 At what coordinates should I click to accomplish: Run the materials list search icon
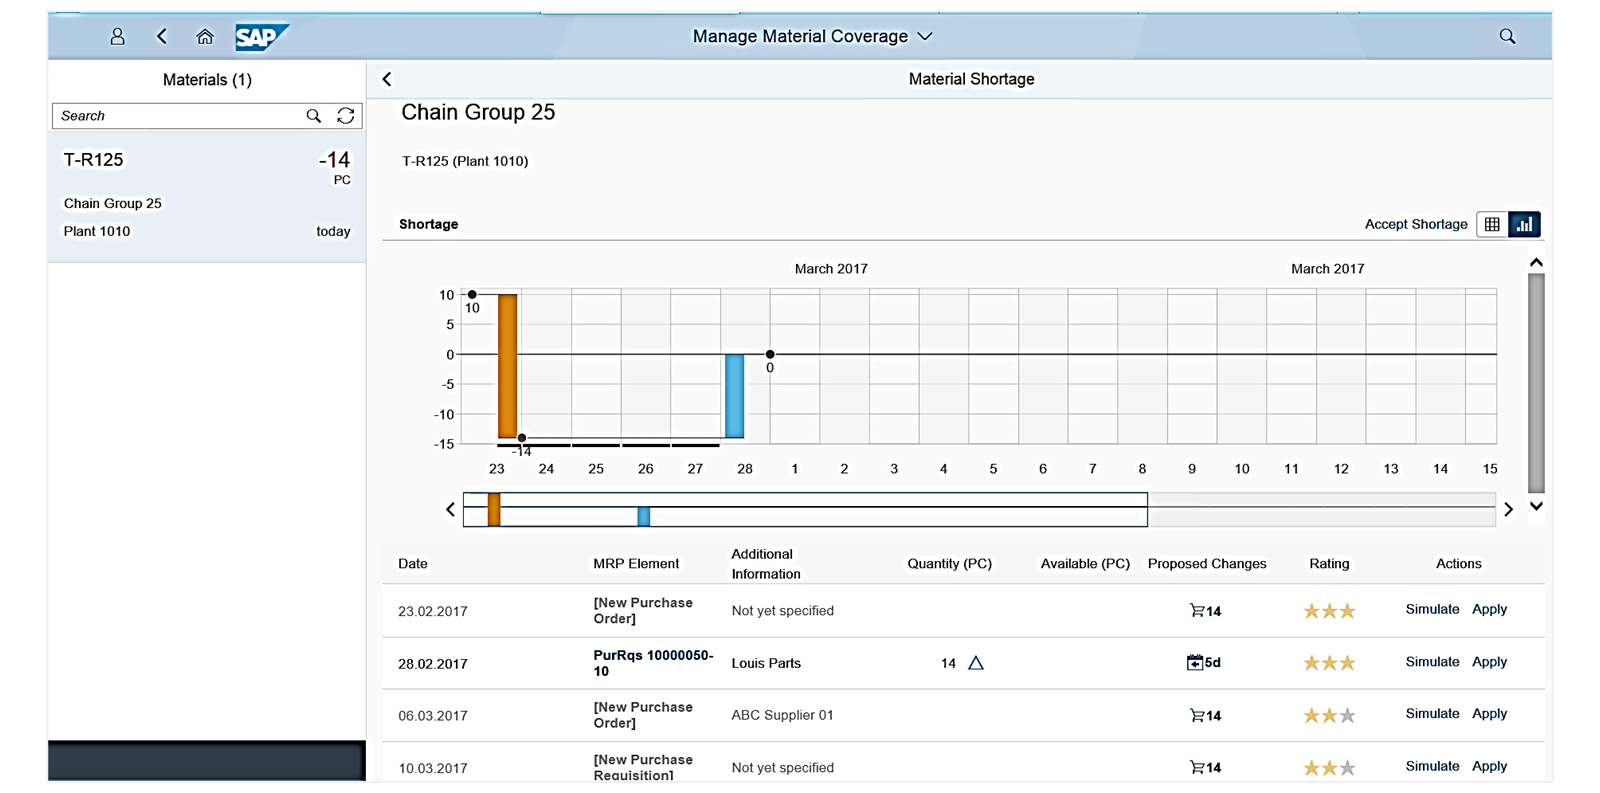click(x=314, y=116)
